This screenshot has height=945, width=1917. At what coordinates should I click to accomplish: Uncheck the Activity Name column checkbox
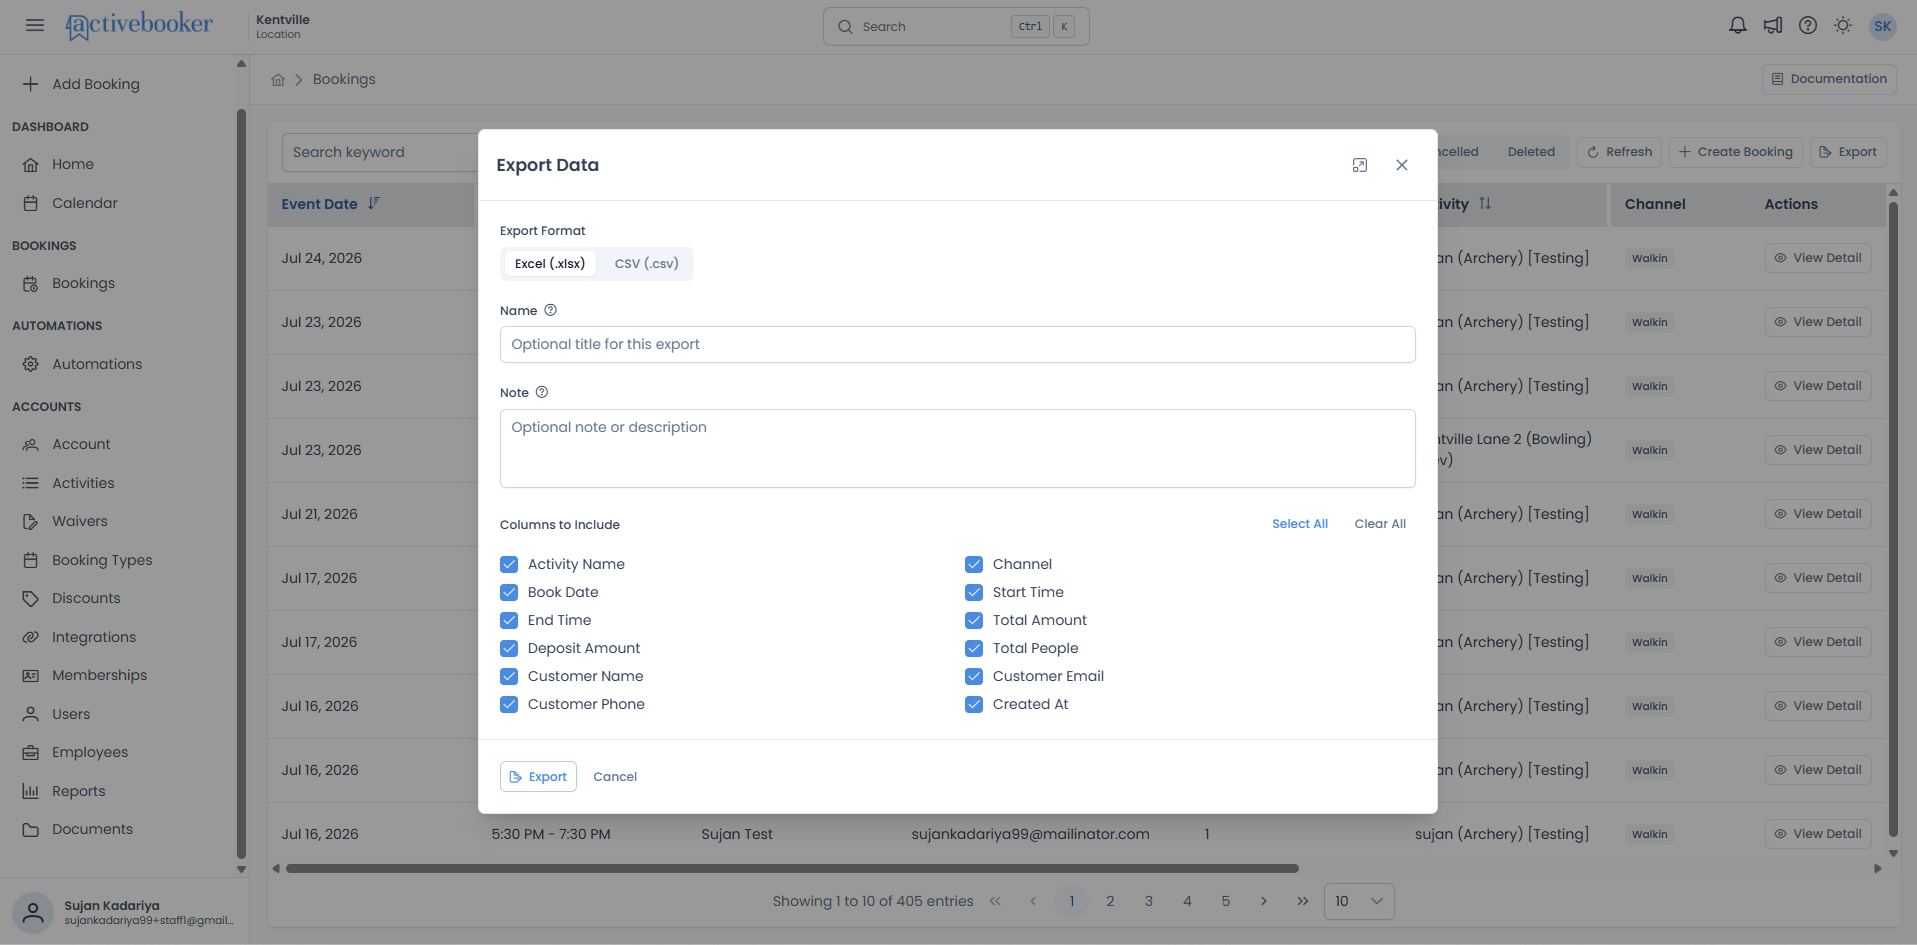(x=509, y=564)
